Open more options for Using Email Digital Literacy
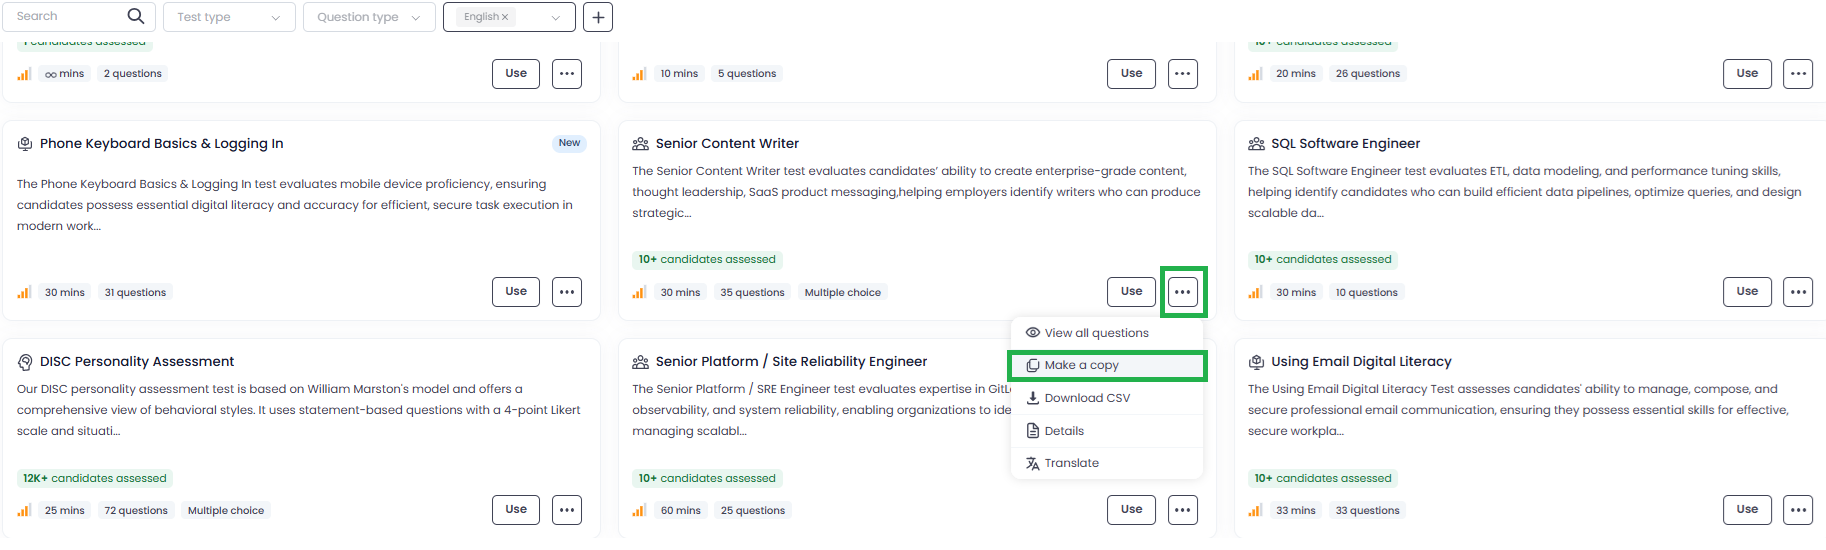Screen dimensions: 1826x550 (1798, 510)
